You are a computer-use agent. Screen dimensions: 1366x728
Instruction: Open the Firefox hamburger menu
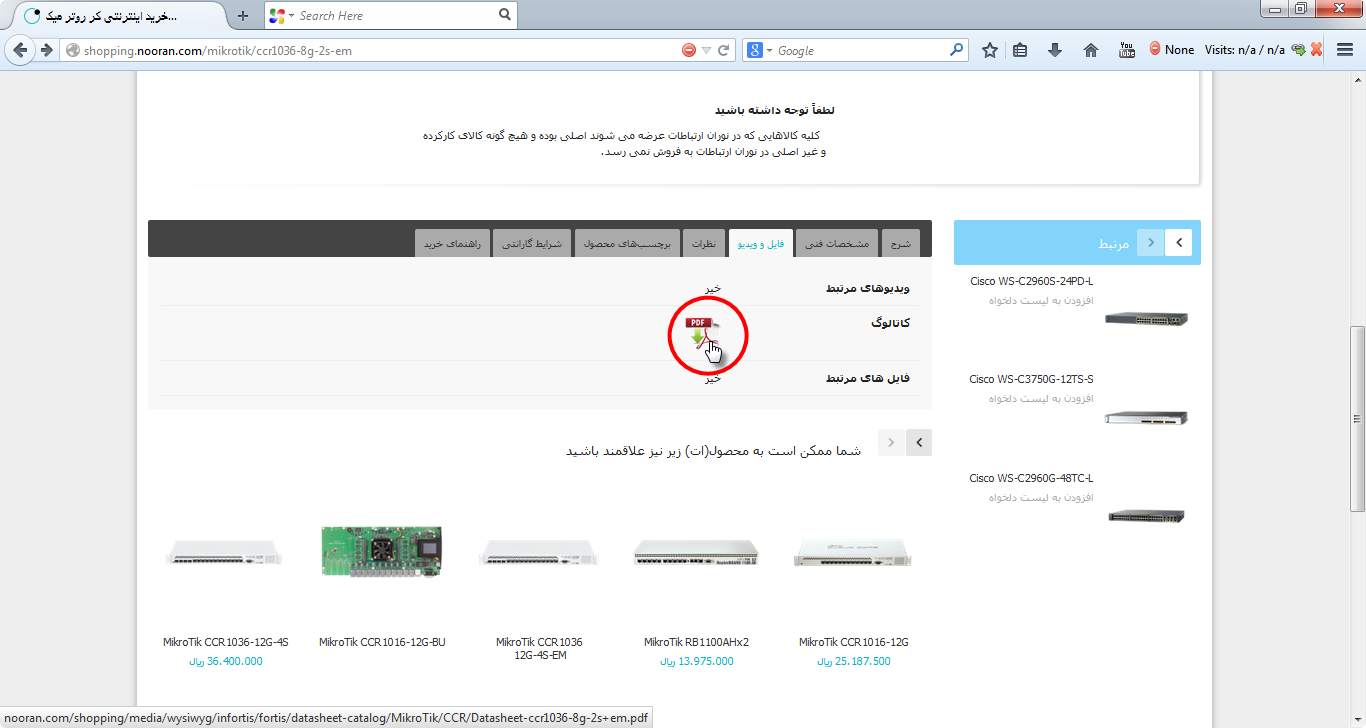(1345, 50)
